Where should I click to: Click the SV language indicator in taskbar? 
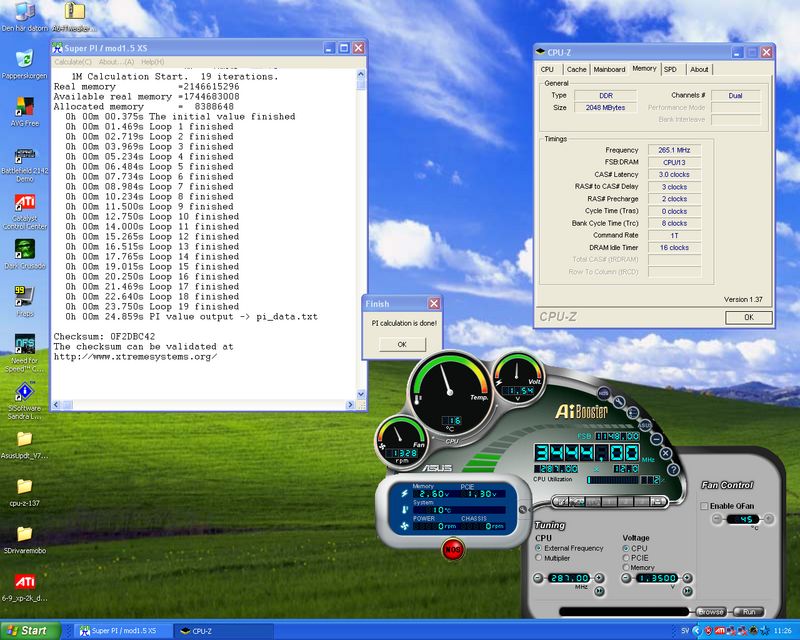(685, 631)
